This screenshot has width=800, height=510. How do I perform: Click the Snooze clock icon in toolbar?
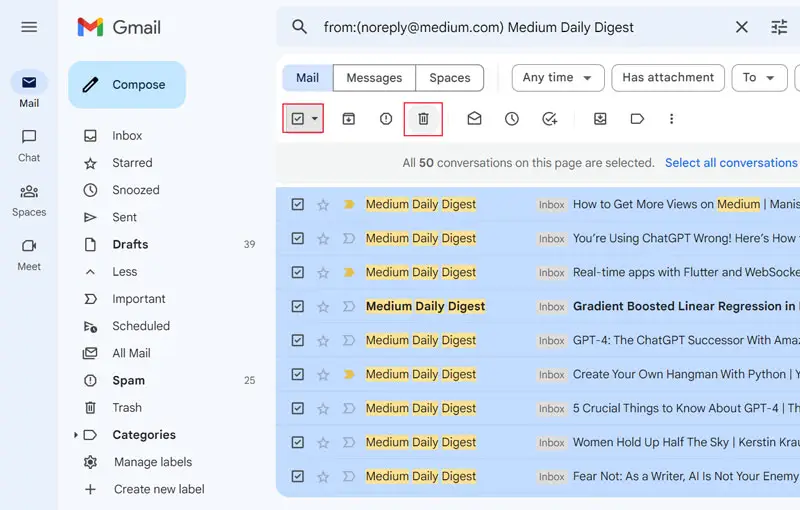[x=511, y=119]
